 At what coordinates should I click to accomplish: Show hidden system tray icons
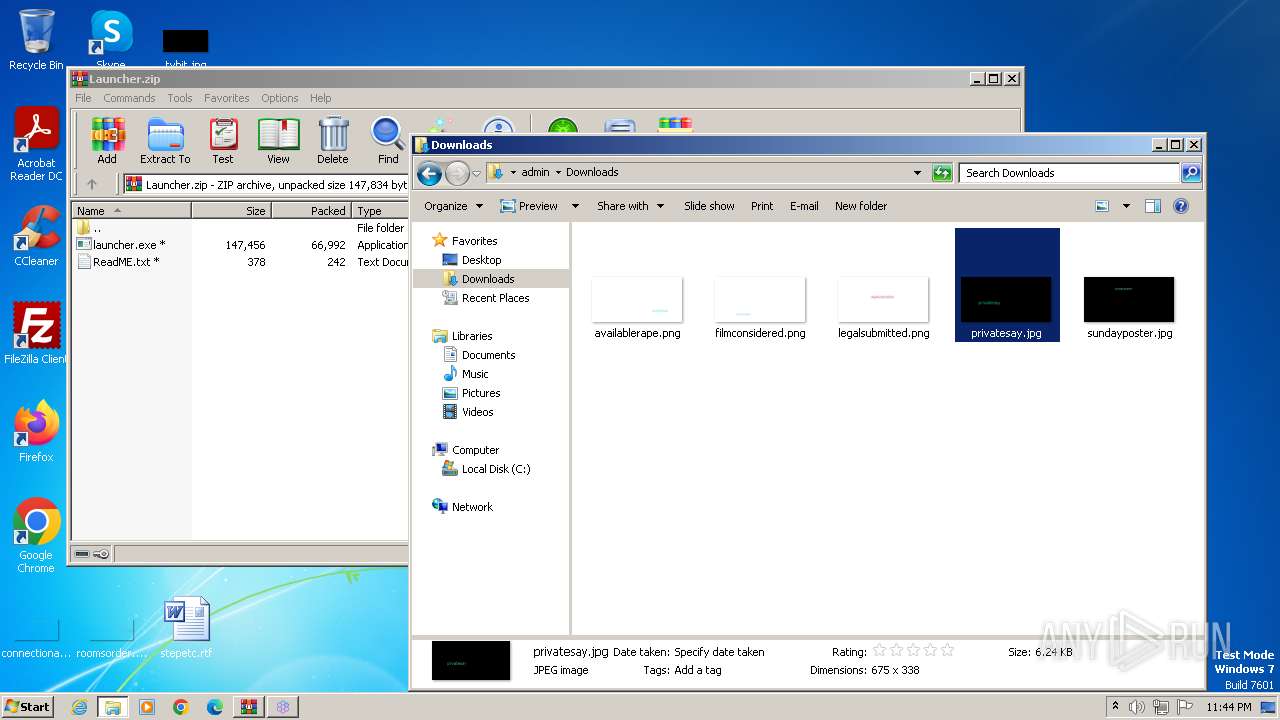click(x=1115, y=707)
